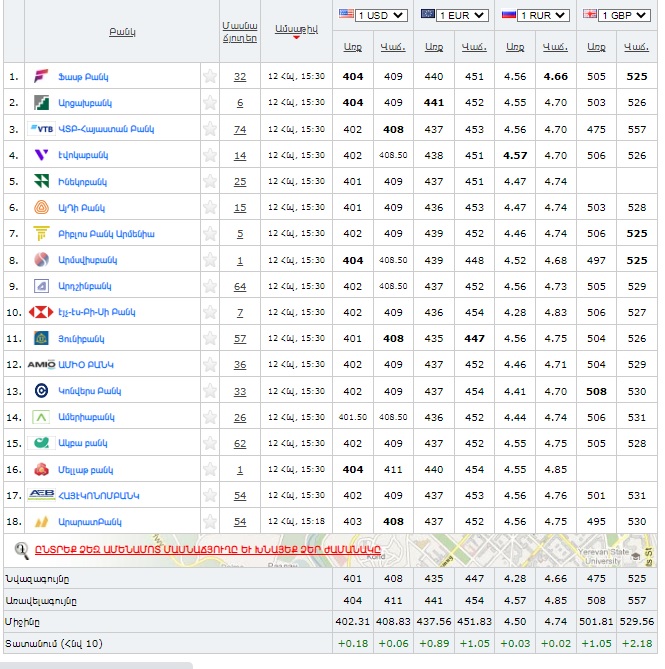Click the HSBC red hexagon logo

41,312
